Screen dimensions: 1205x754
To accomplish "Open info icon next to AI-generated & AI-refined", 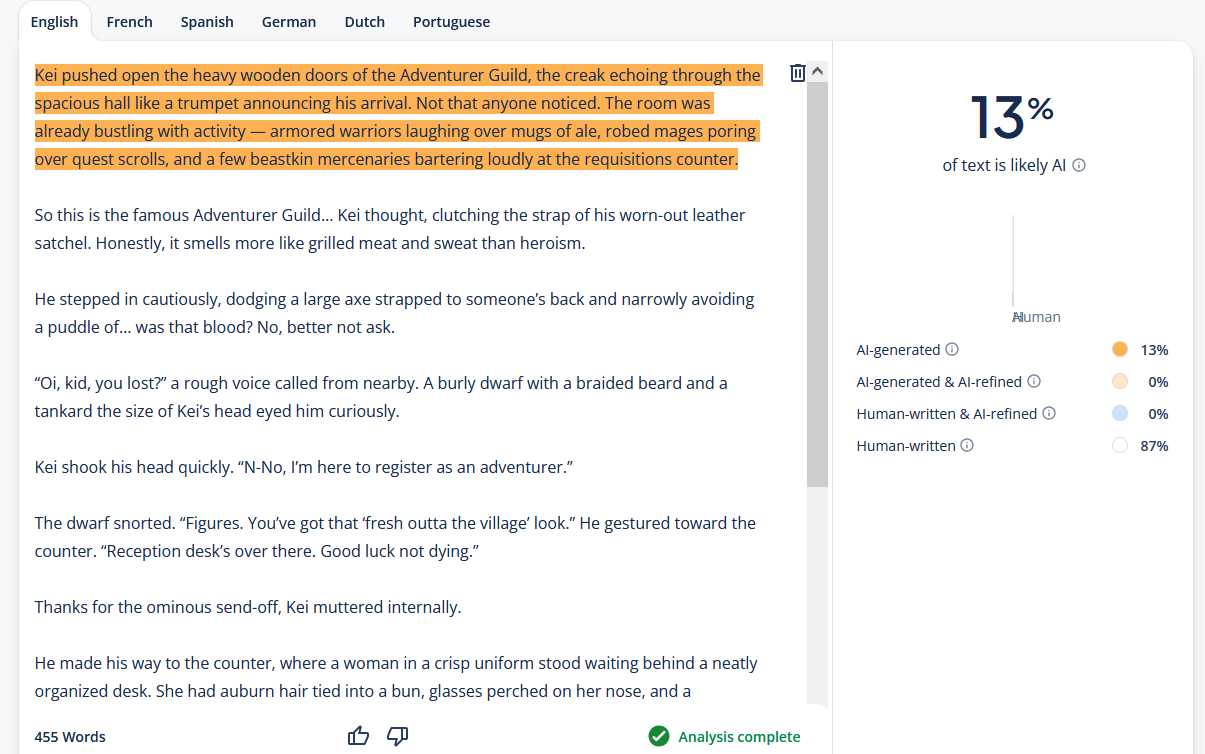I will point(1034,382).
